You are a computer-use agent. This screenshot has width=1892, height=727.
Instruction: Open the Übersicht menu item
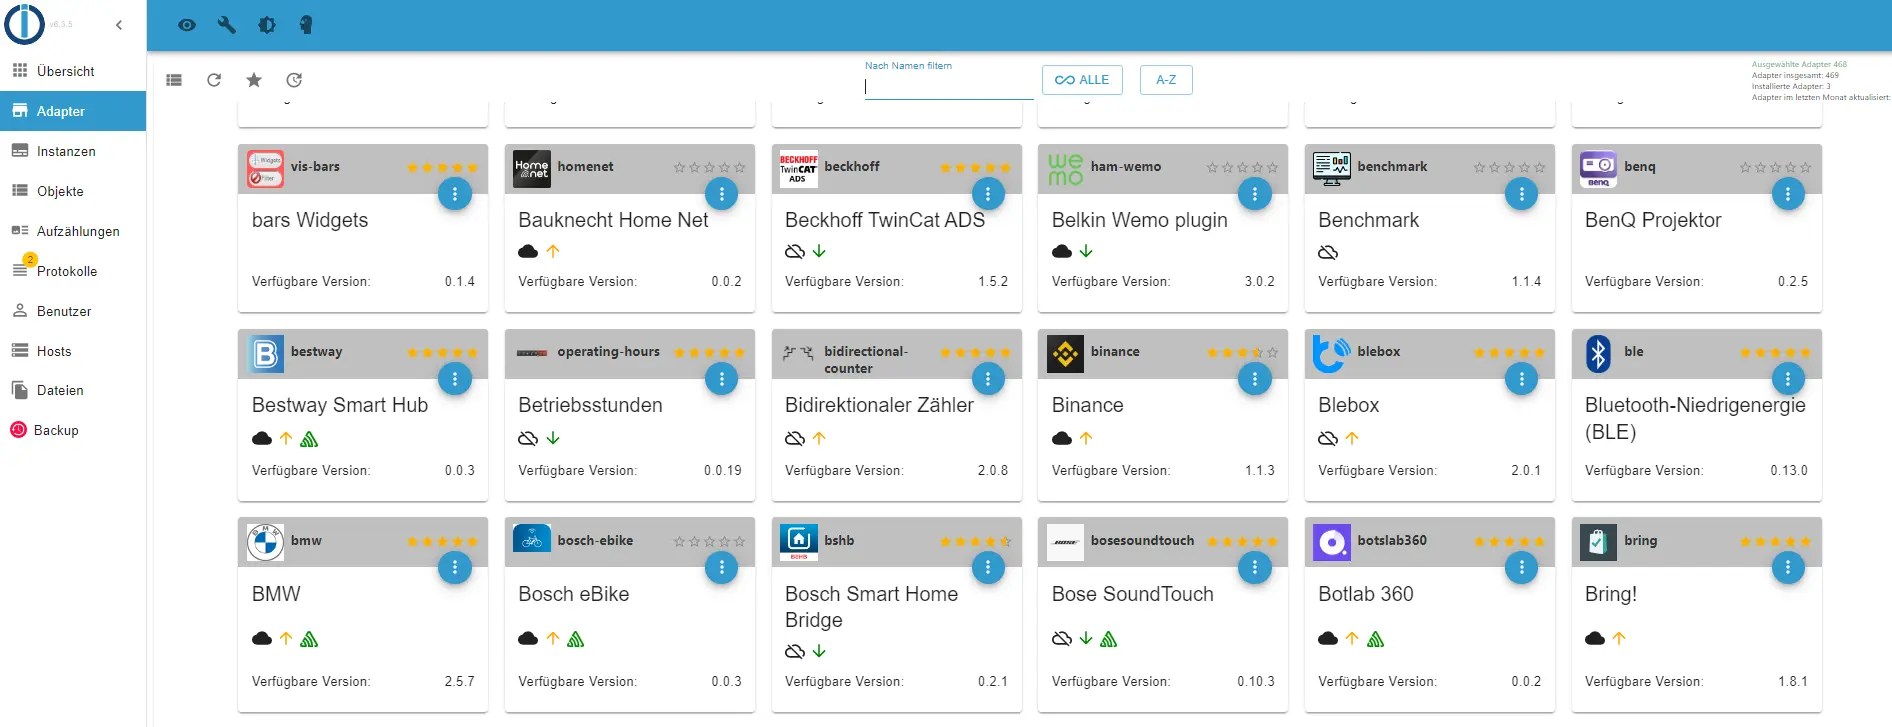point(73,71)
